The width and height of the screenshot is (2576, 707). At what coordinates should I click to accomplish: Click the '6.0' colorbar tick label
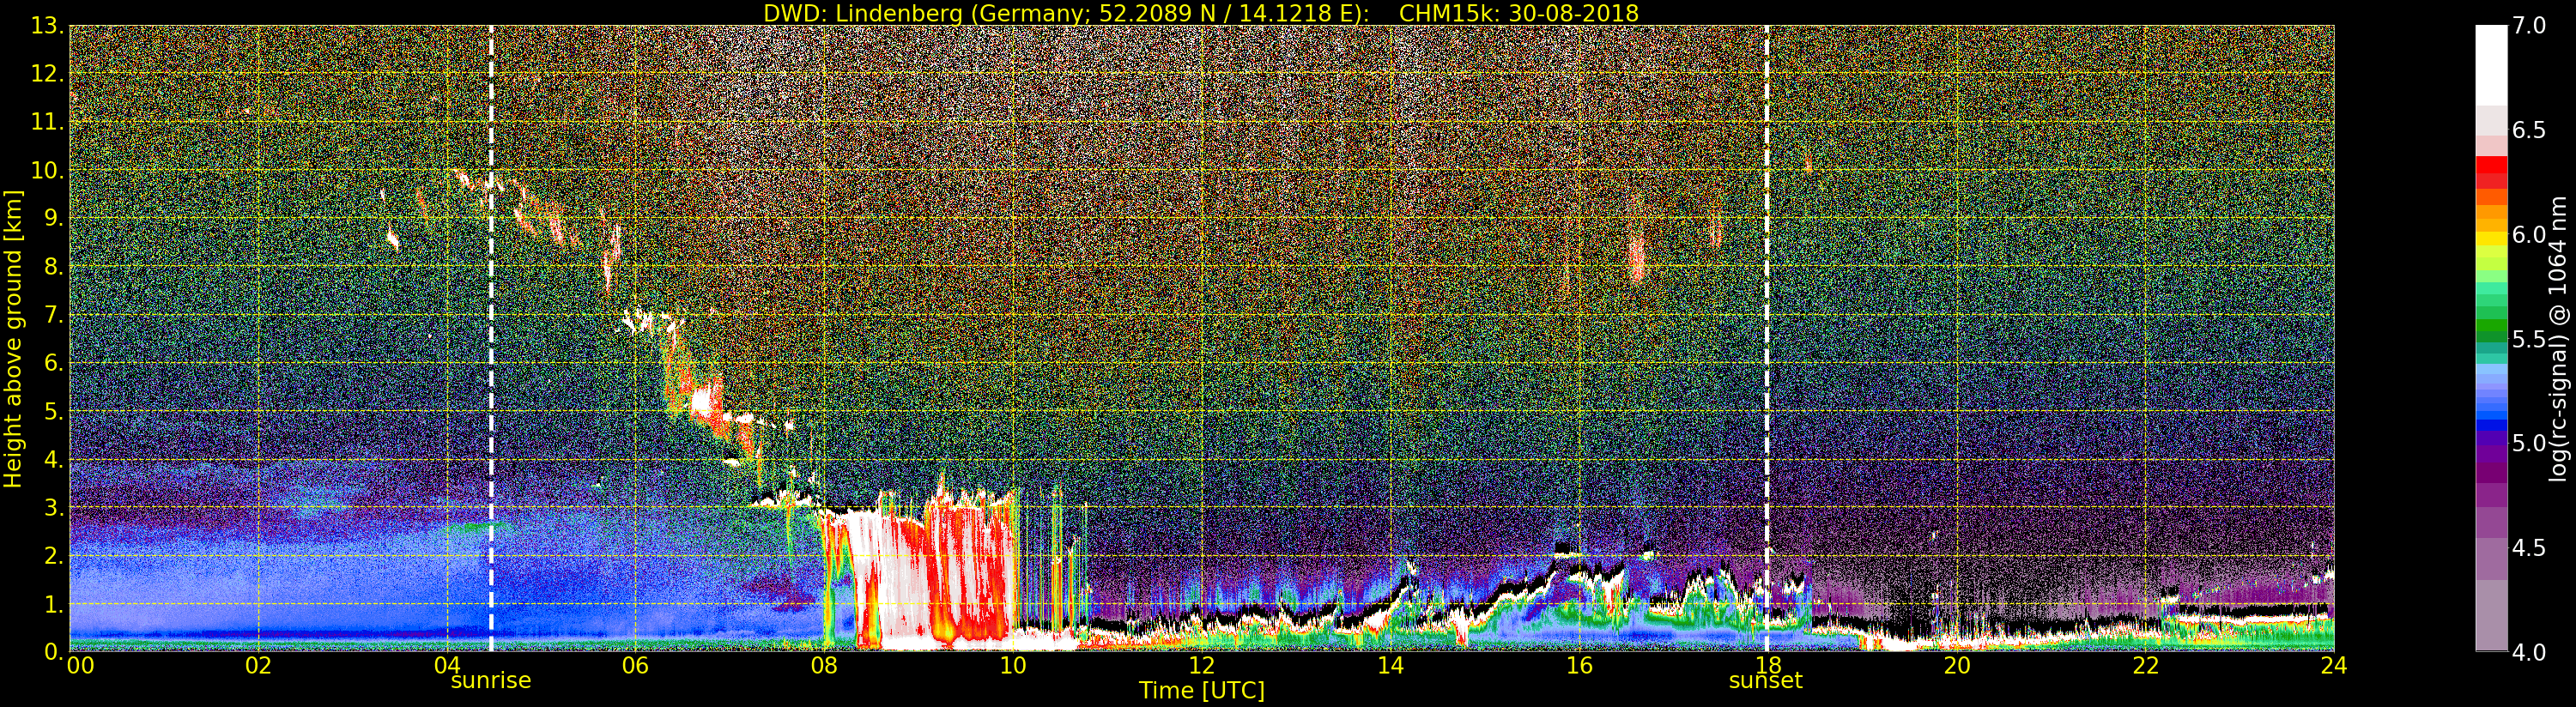(x=2529, y=234)
